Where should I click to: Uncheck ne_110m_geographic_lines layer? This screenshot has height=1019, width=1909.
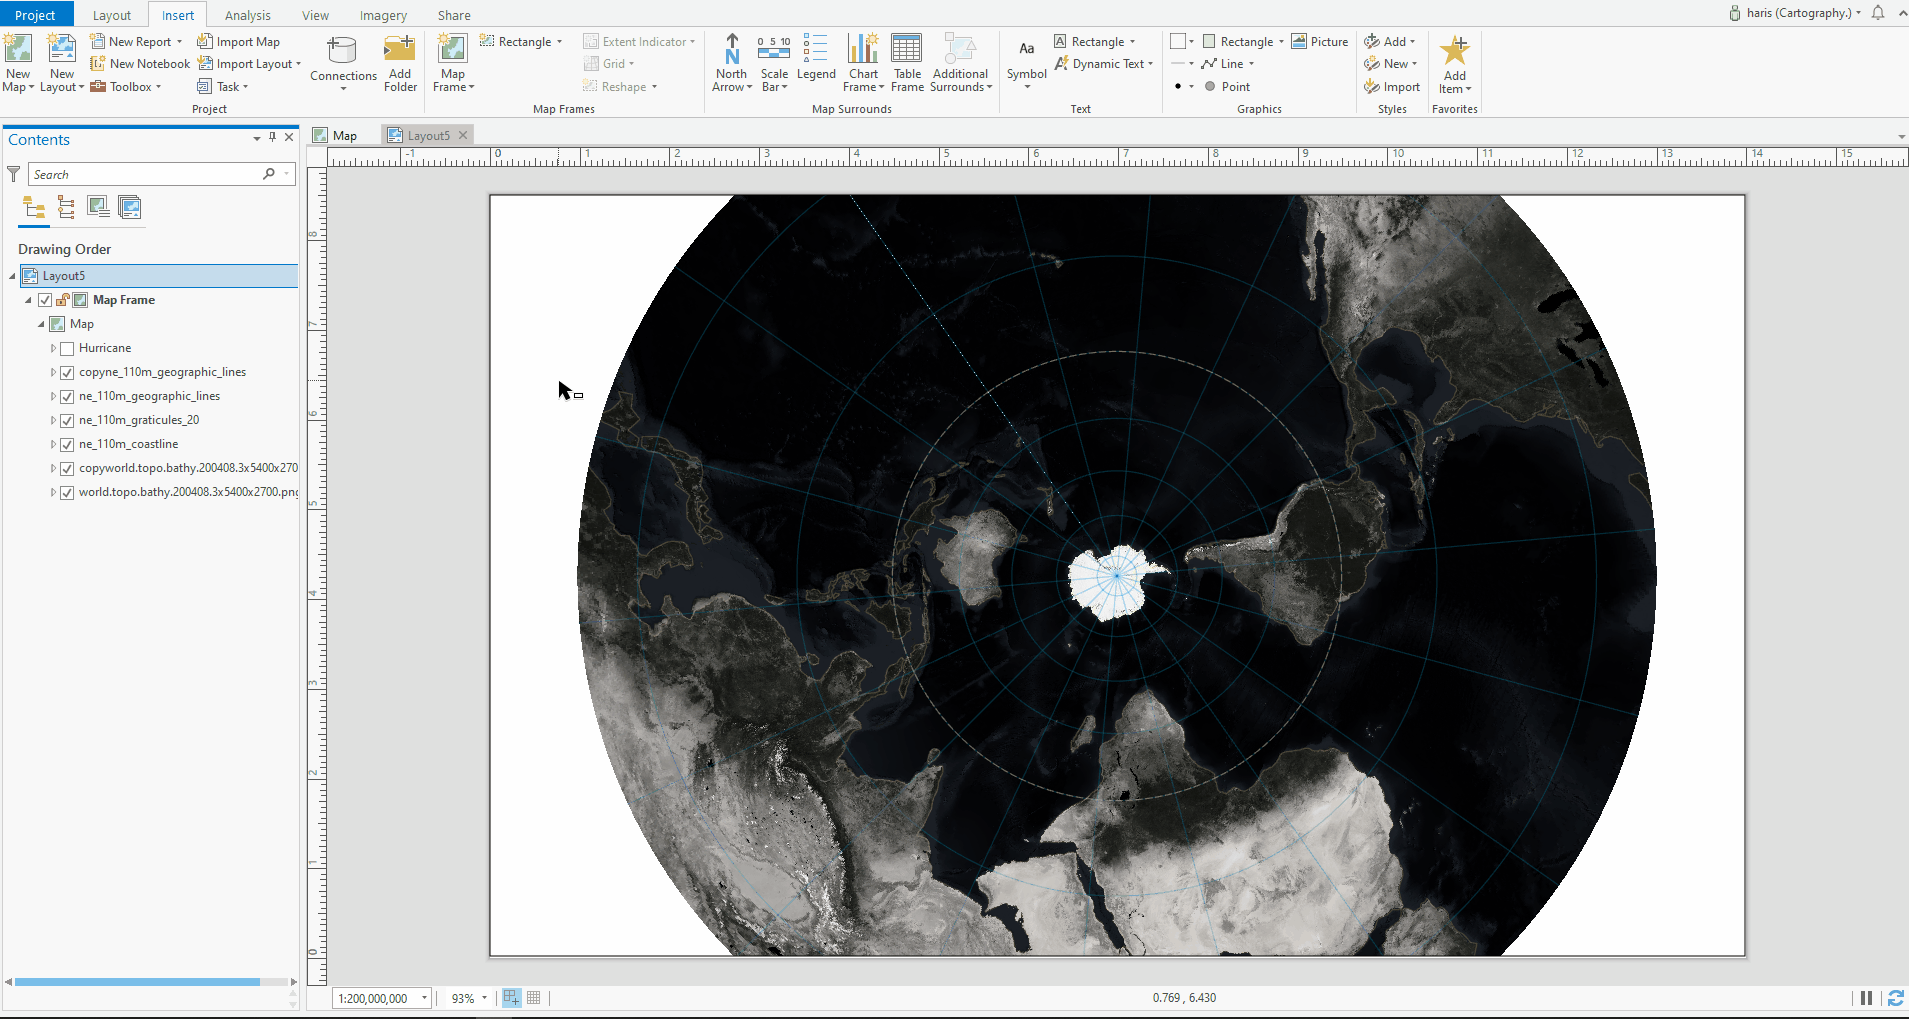[x=67, y=396]
